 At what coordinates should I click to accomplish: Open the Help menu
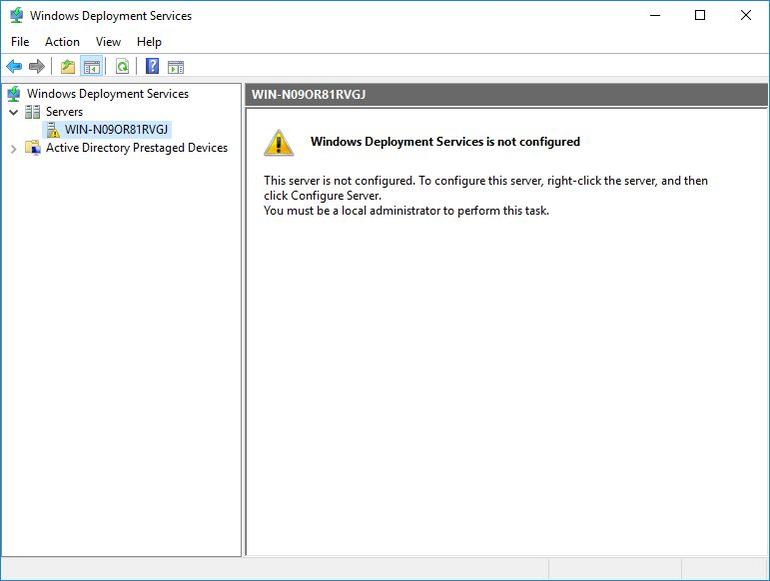[149, 42]
